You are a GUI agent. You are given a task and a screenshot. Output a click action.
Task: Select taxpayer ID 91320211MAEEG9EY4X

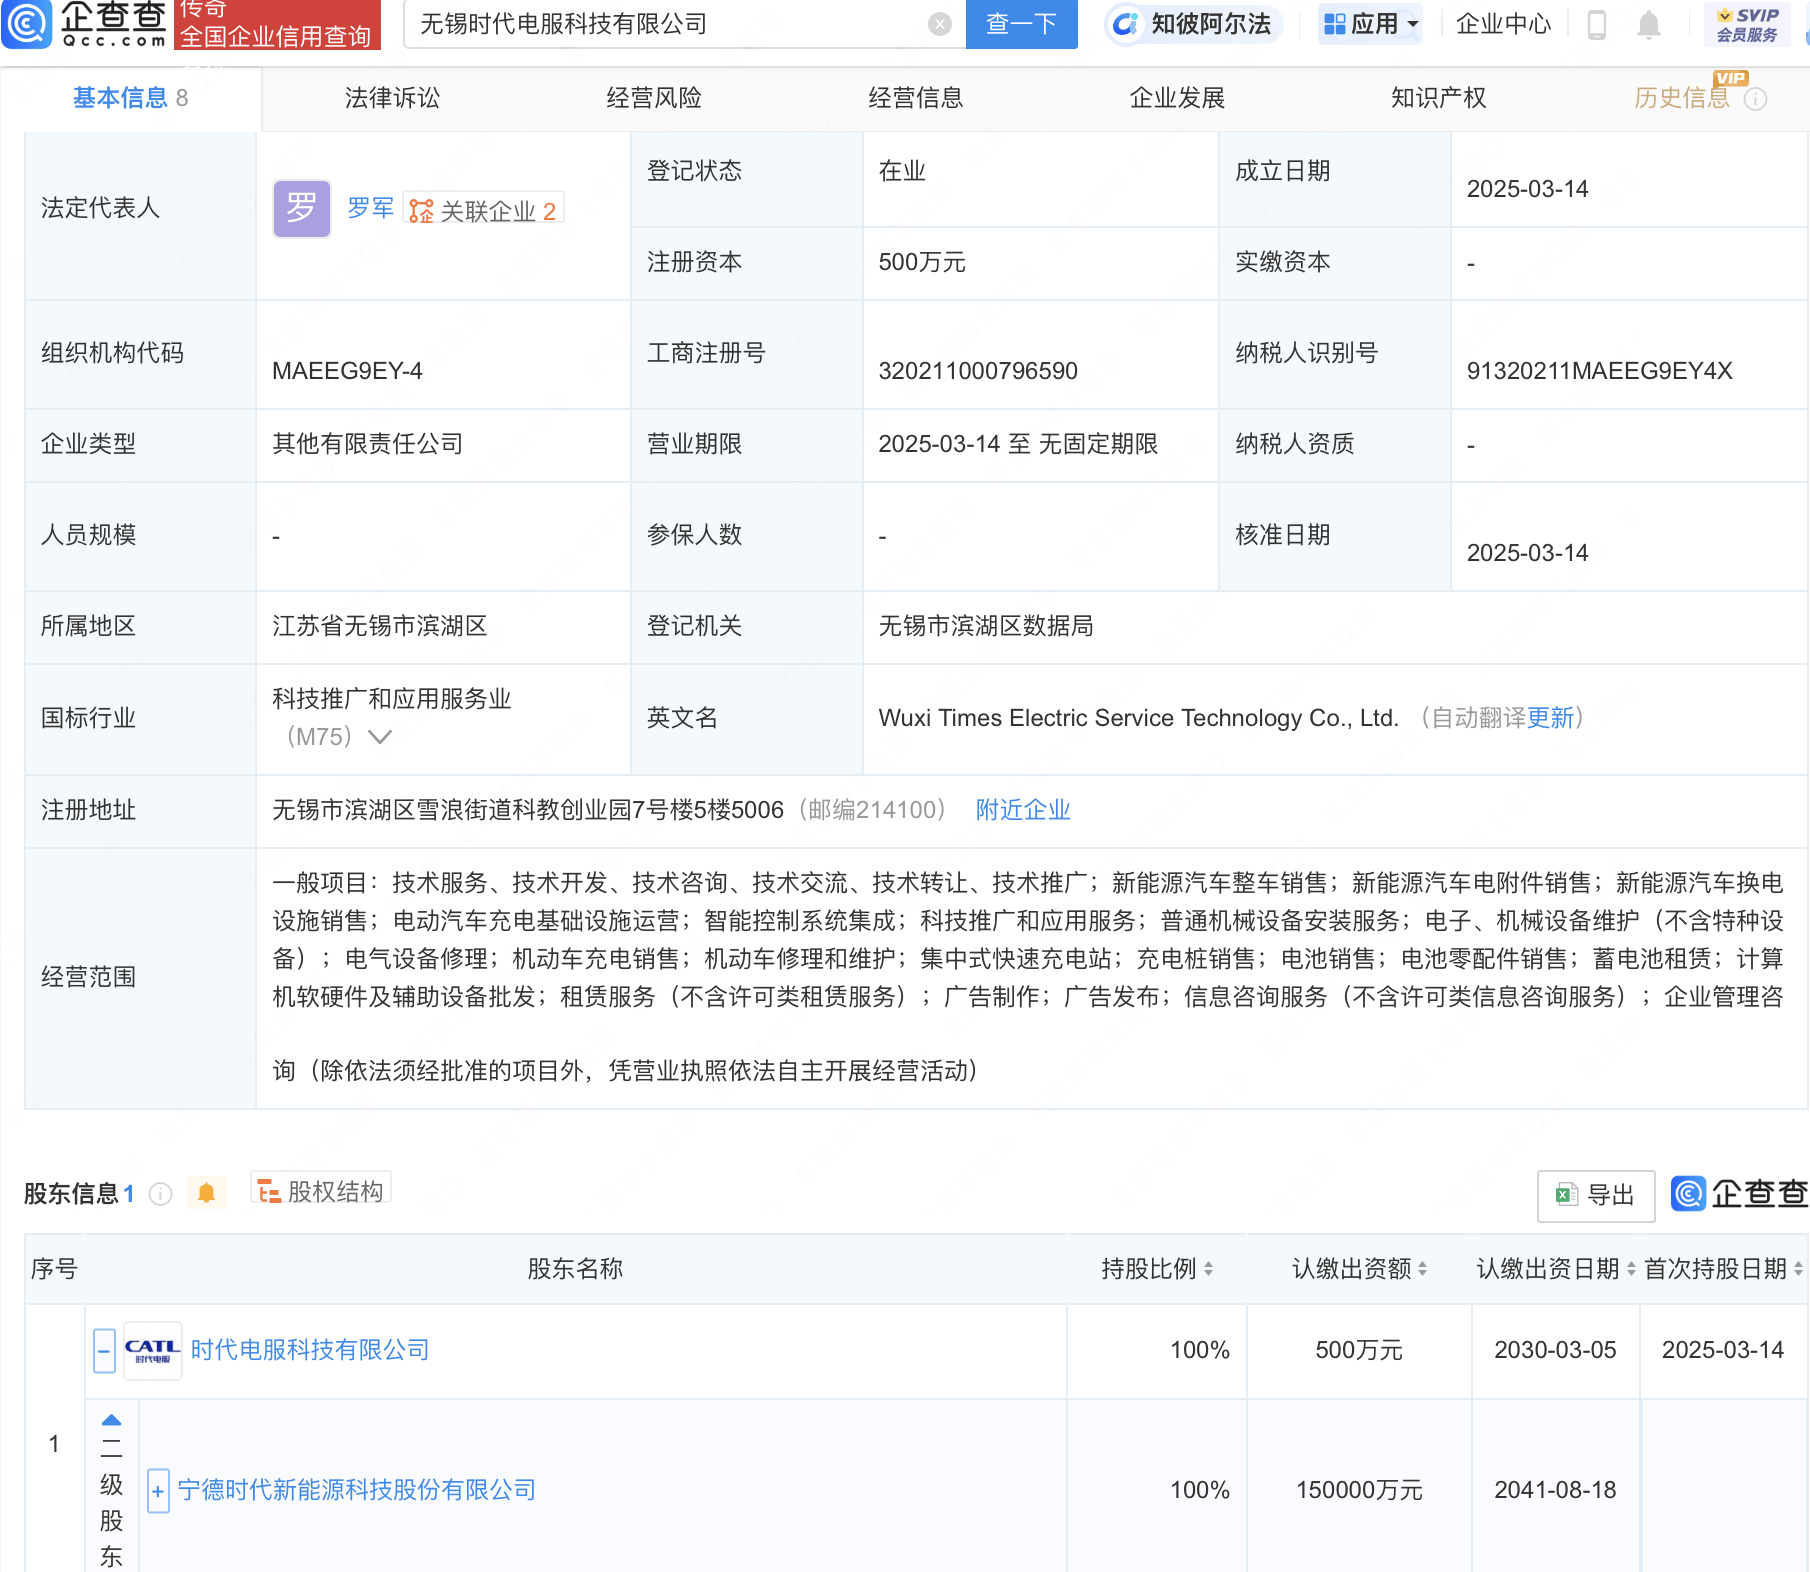(x=1599, y=371)
